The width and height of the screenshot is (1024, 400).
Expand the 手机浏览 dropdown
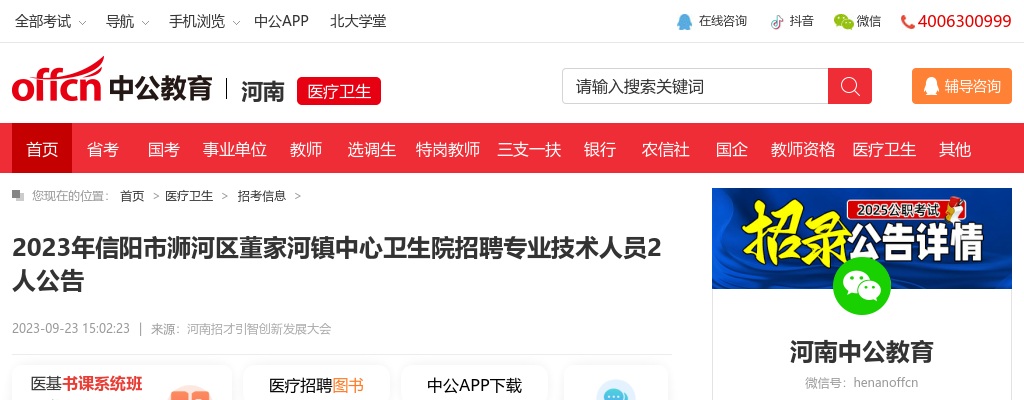click(204, 22)
